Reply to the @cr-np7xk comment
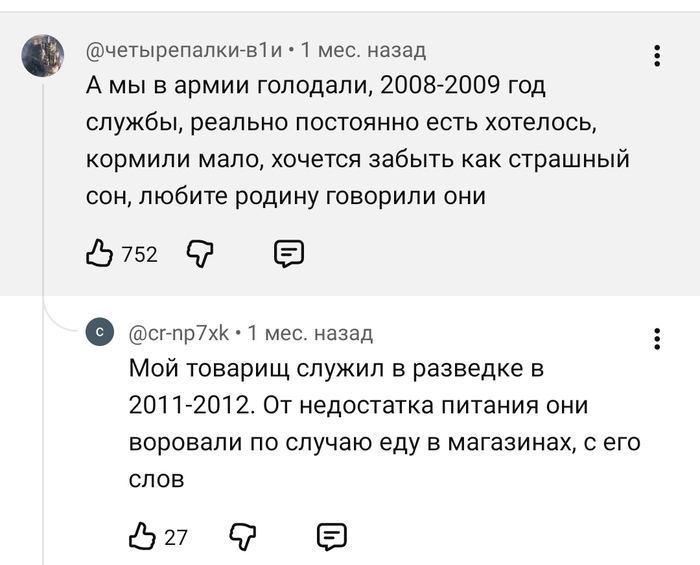The image size is (700, 565). 331,537
